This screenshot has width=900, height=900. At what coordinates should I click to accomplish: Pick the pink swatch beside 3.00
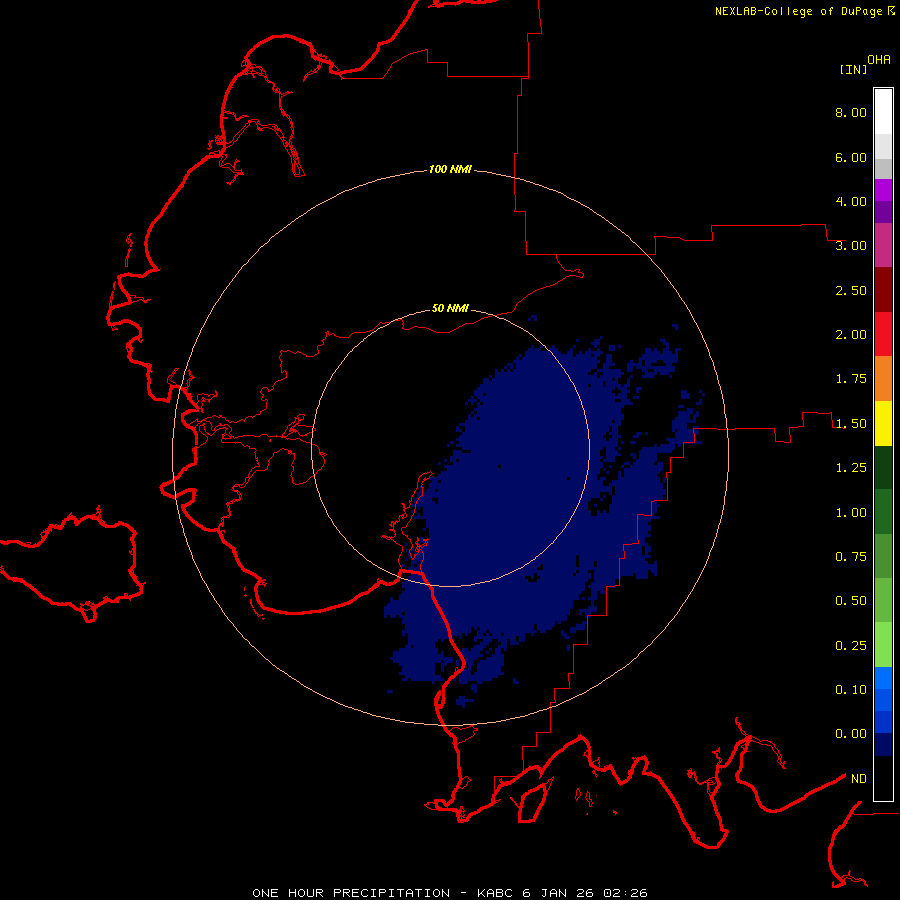pyautogui.click(x=883, y=246)
